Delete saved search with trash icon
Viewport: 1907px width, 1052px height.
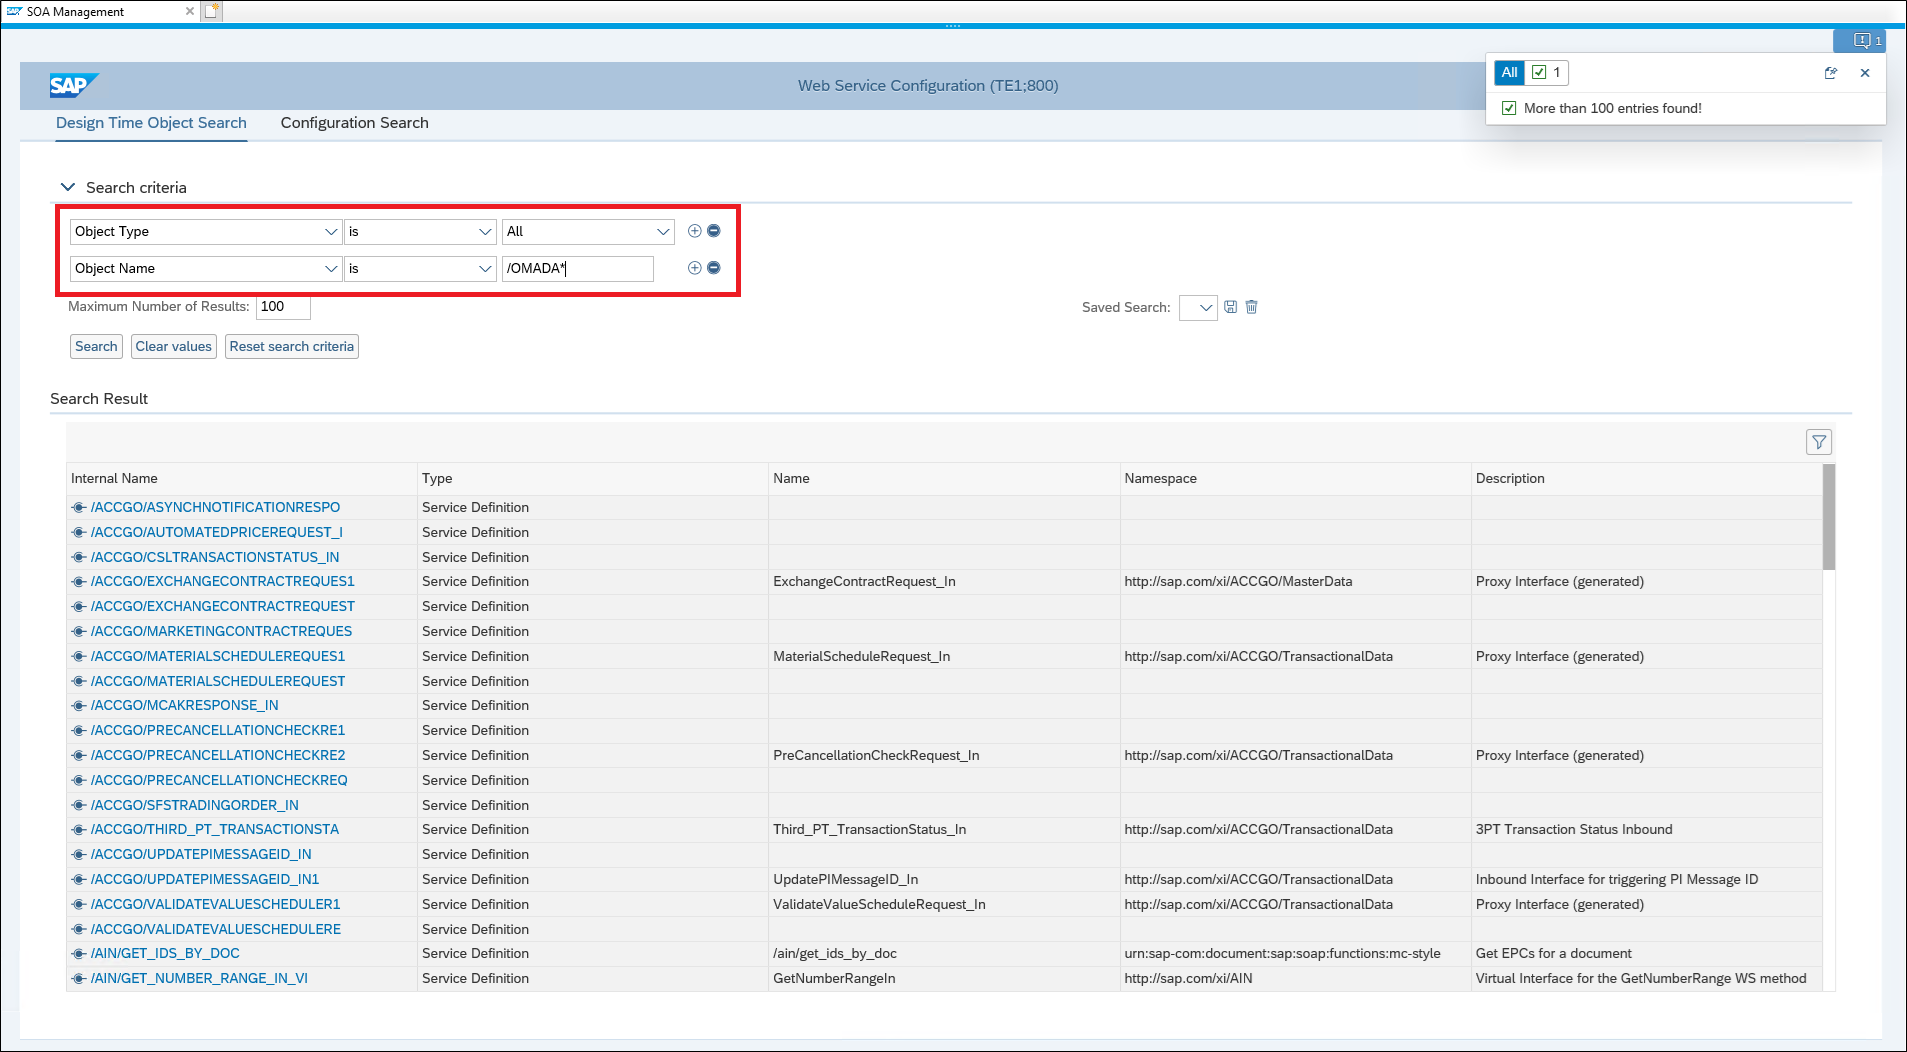1252,307
